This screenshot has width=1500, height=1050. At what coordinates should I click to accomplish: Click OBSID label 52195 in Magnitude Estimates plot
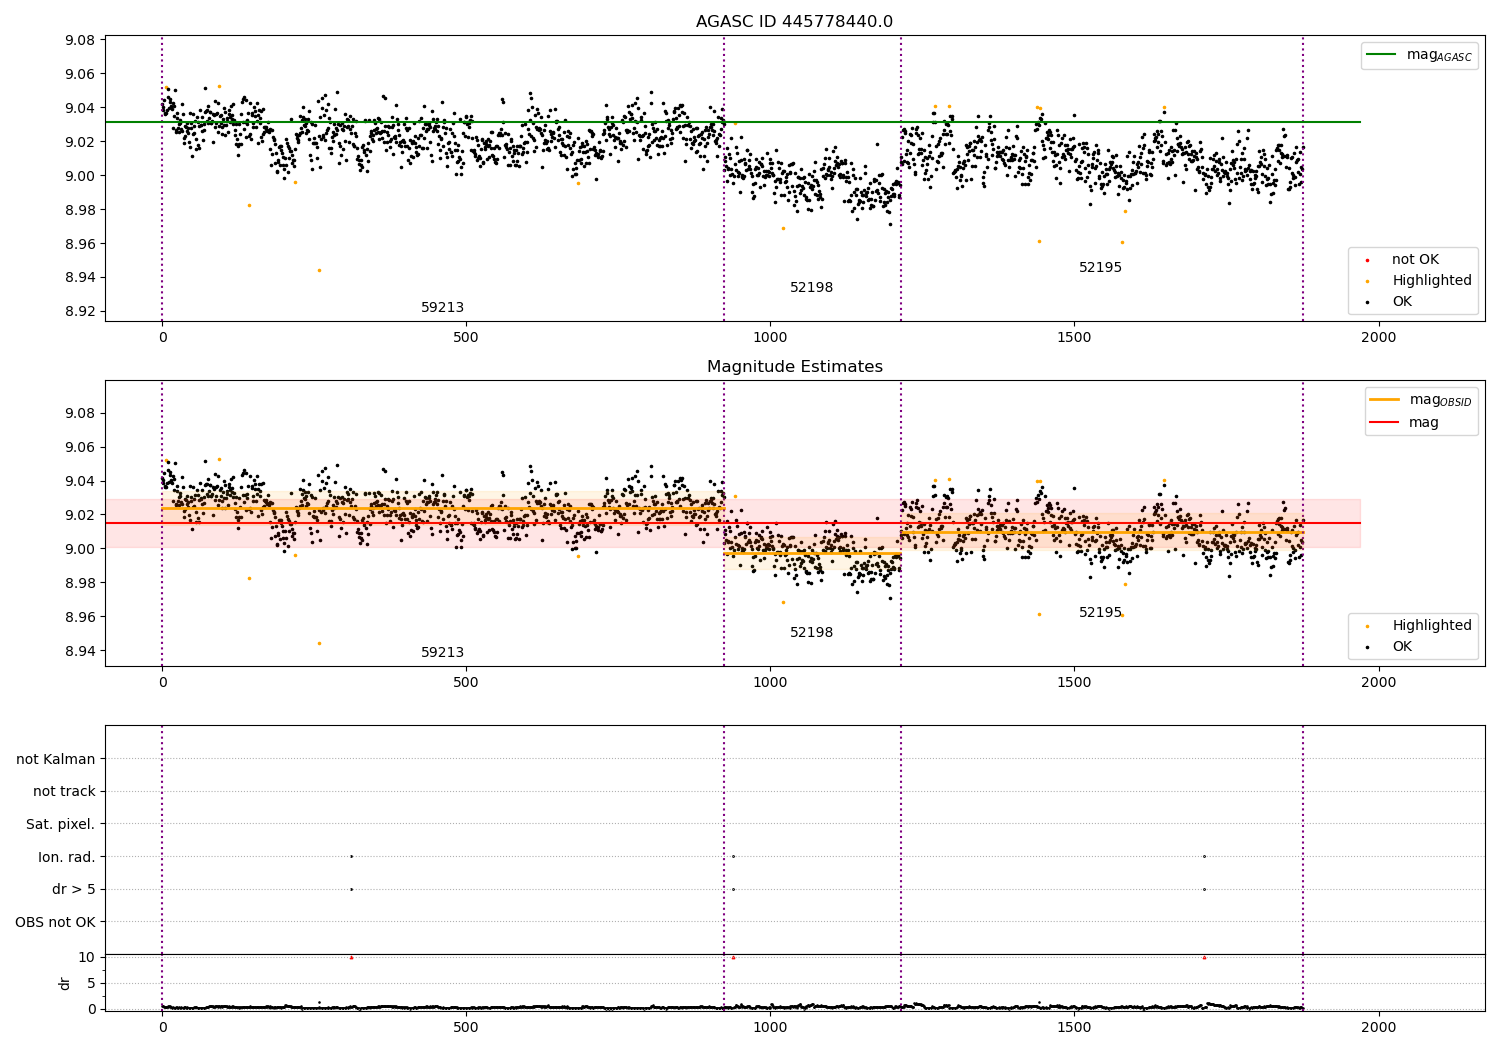1100,613
